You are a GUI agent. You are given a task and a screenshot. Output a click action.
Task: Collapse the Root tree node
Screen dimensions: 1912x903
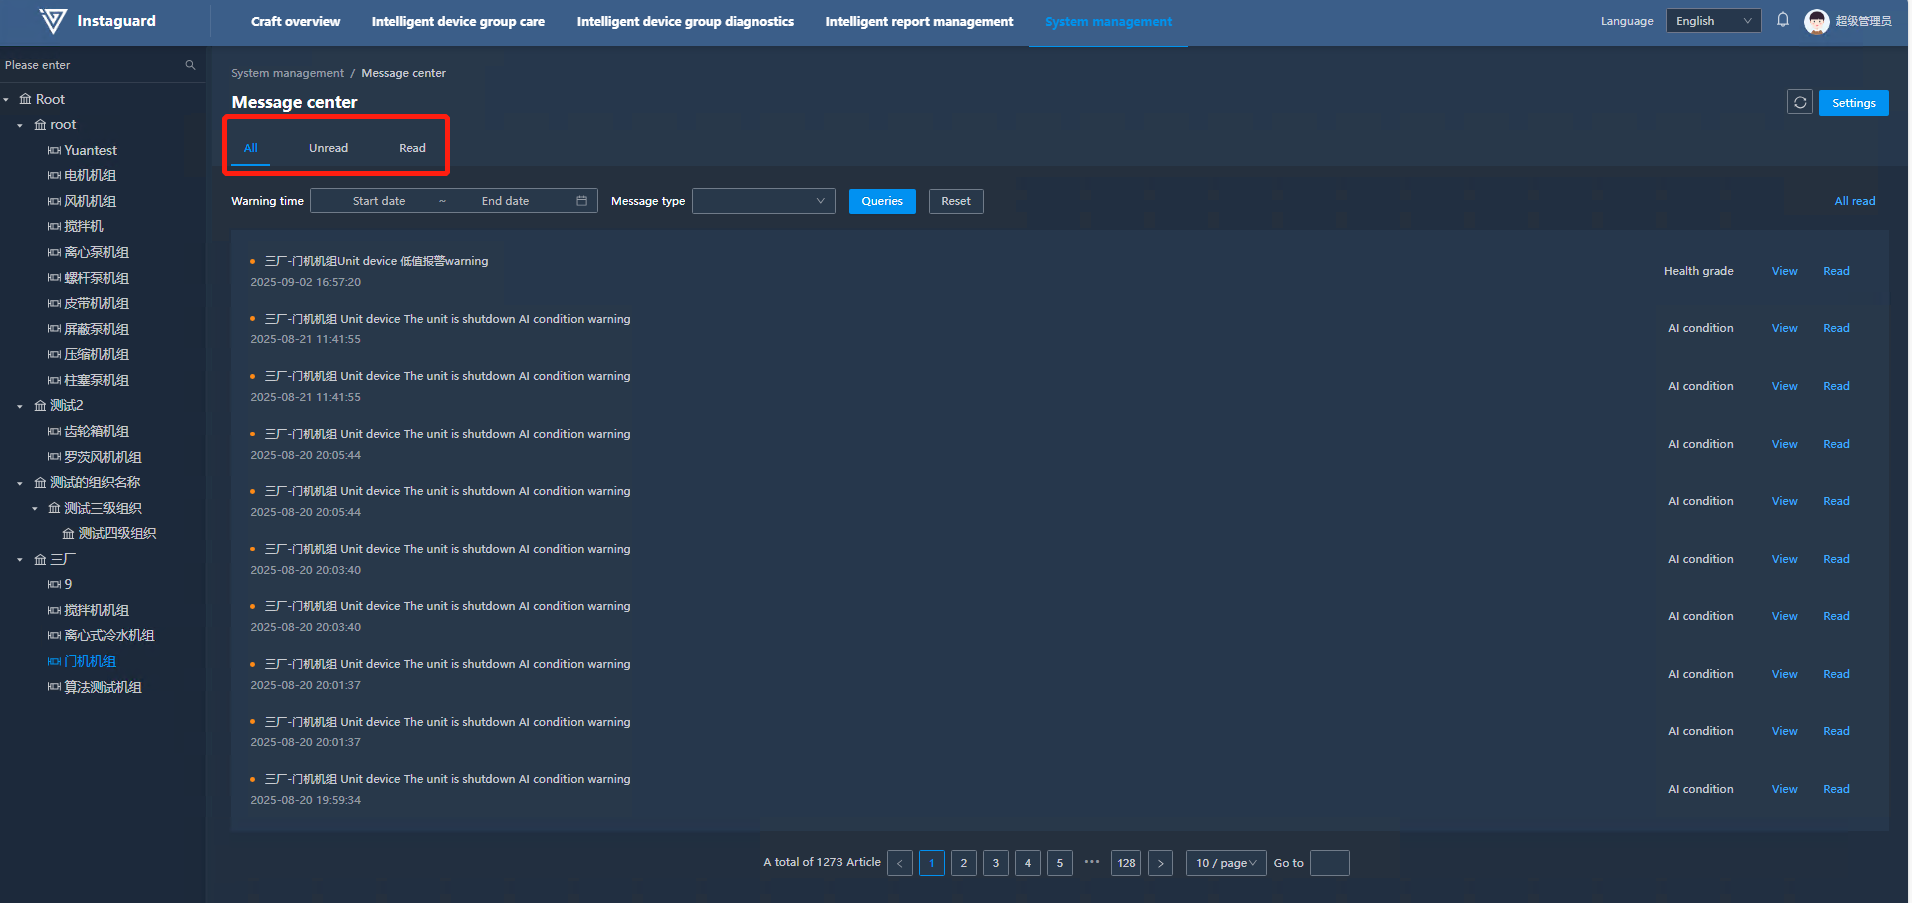point(6,100)
